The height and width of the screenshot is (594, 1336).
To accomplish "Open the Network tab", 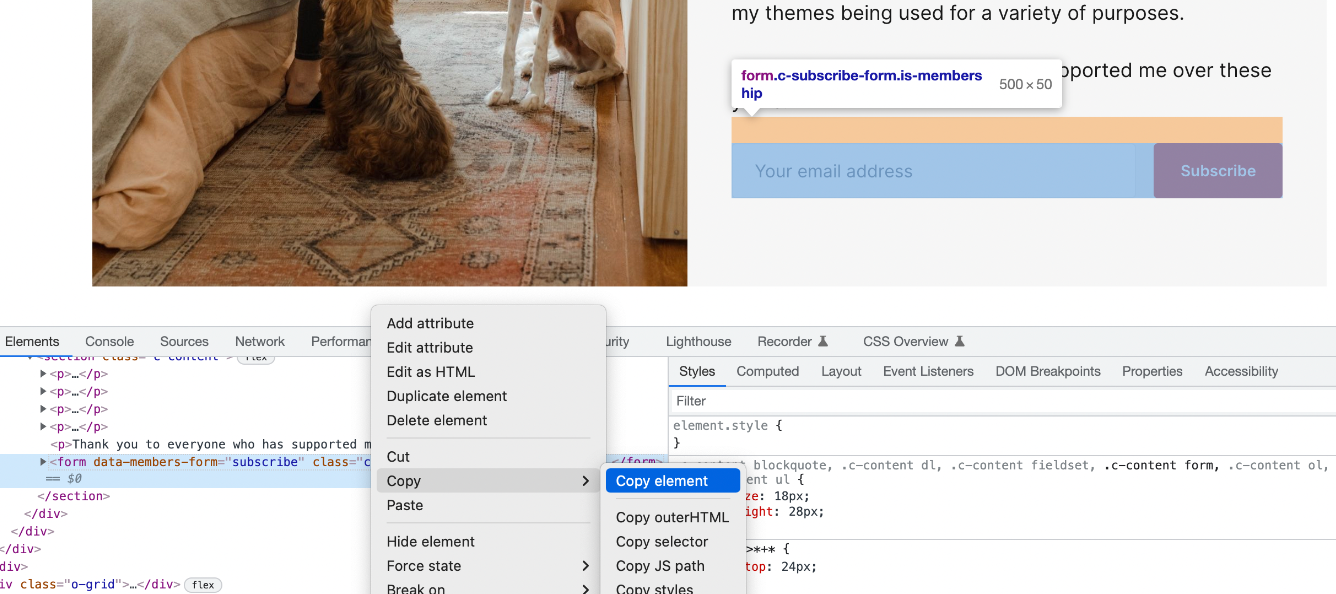I will point(260,341).
